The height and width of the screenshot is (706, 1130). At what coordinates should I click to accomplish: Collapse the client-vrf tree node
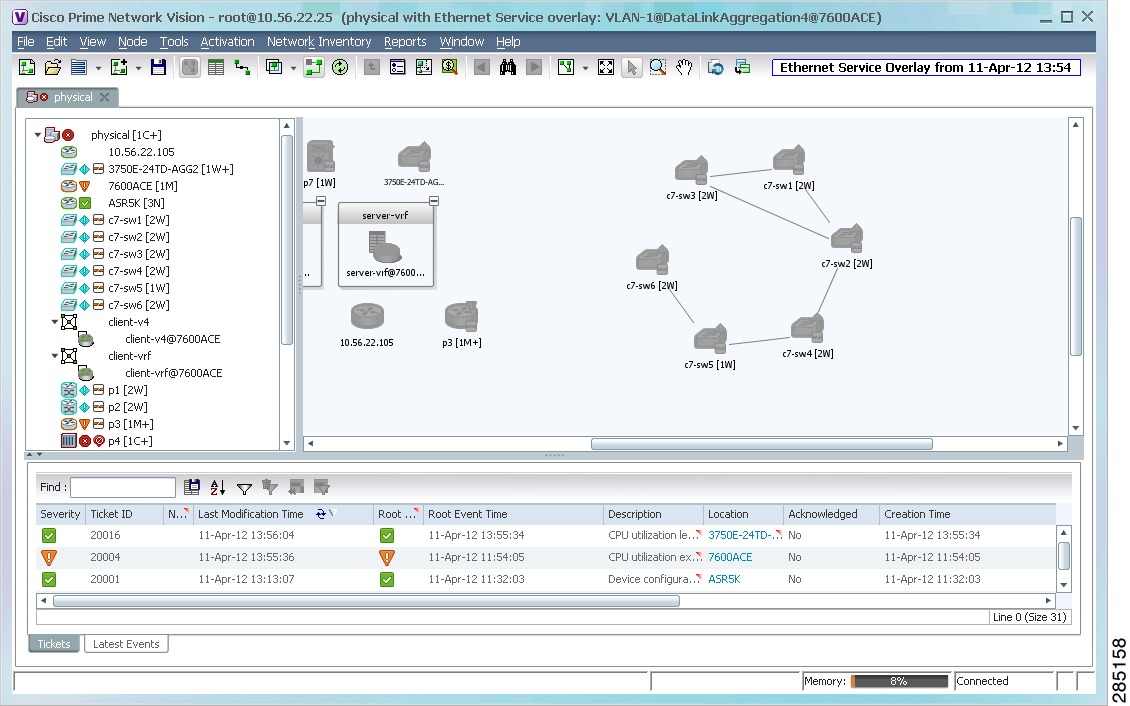[x=55, y=356]
